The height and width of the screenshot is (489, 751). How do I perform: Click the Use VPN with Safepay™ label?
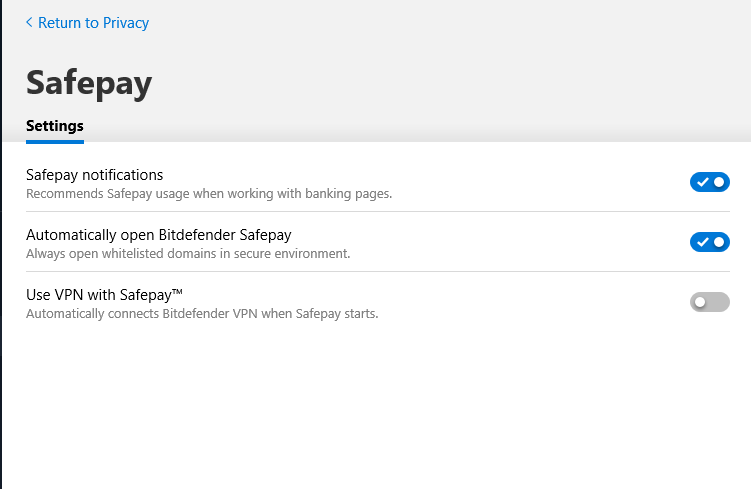[x=105, y=294]
